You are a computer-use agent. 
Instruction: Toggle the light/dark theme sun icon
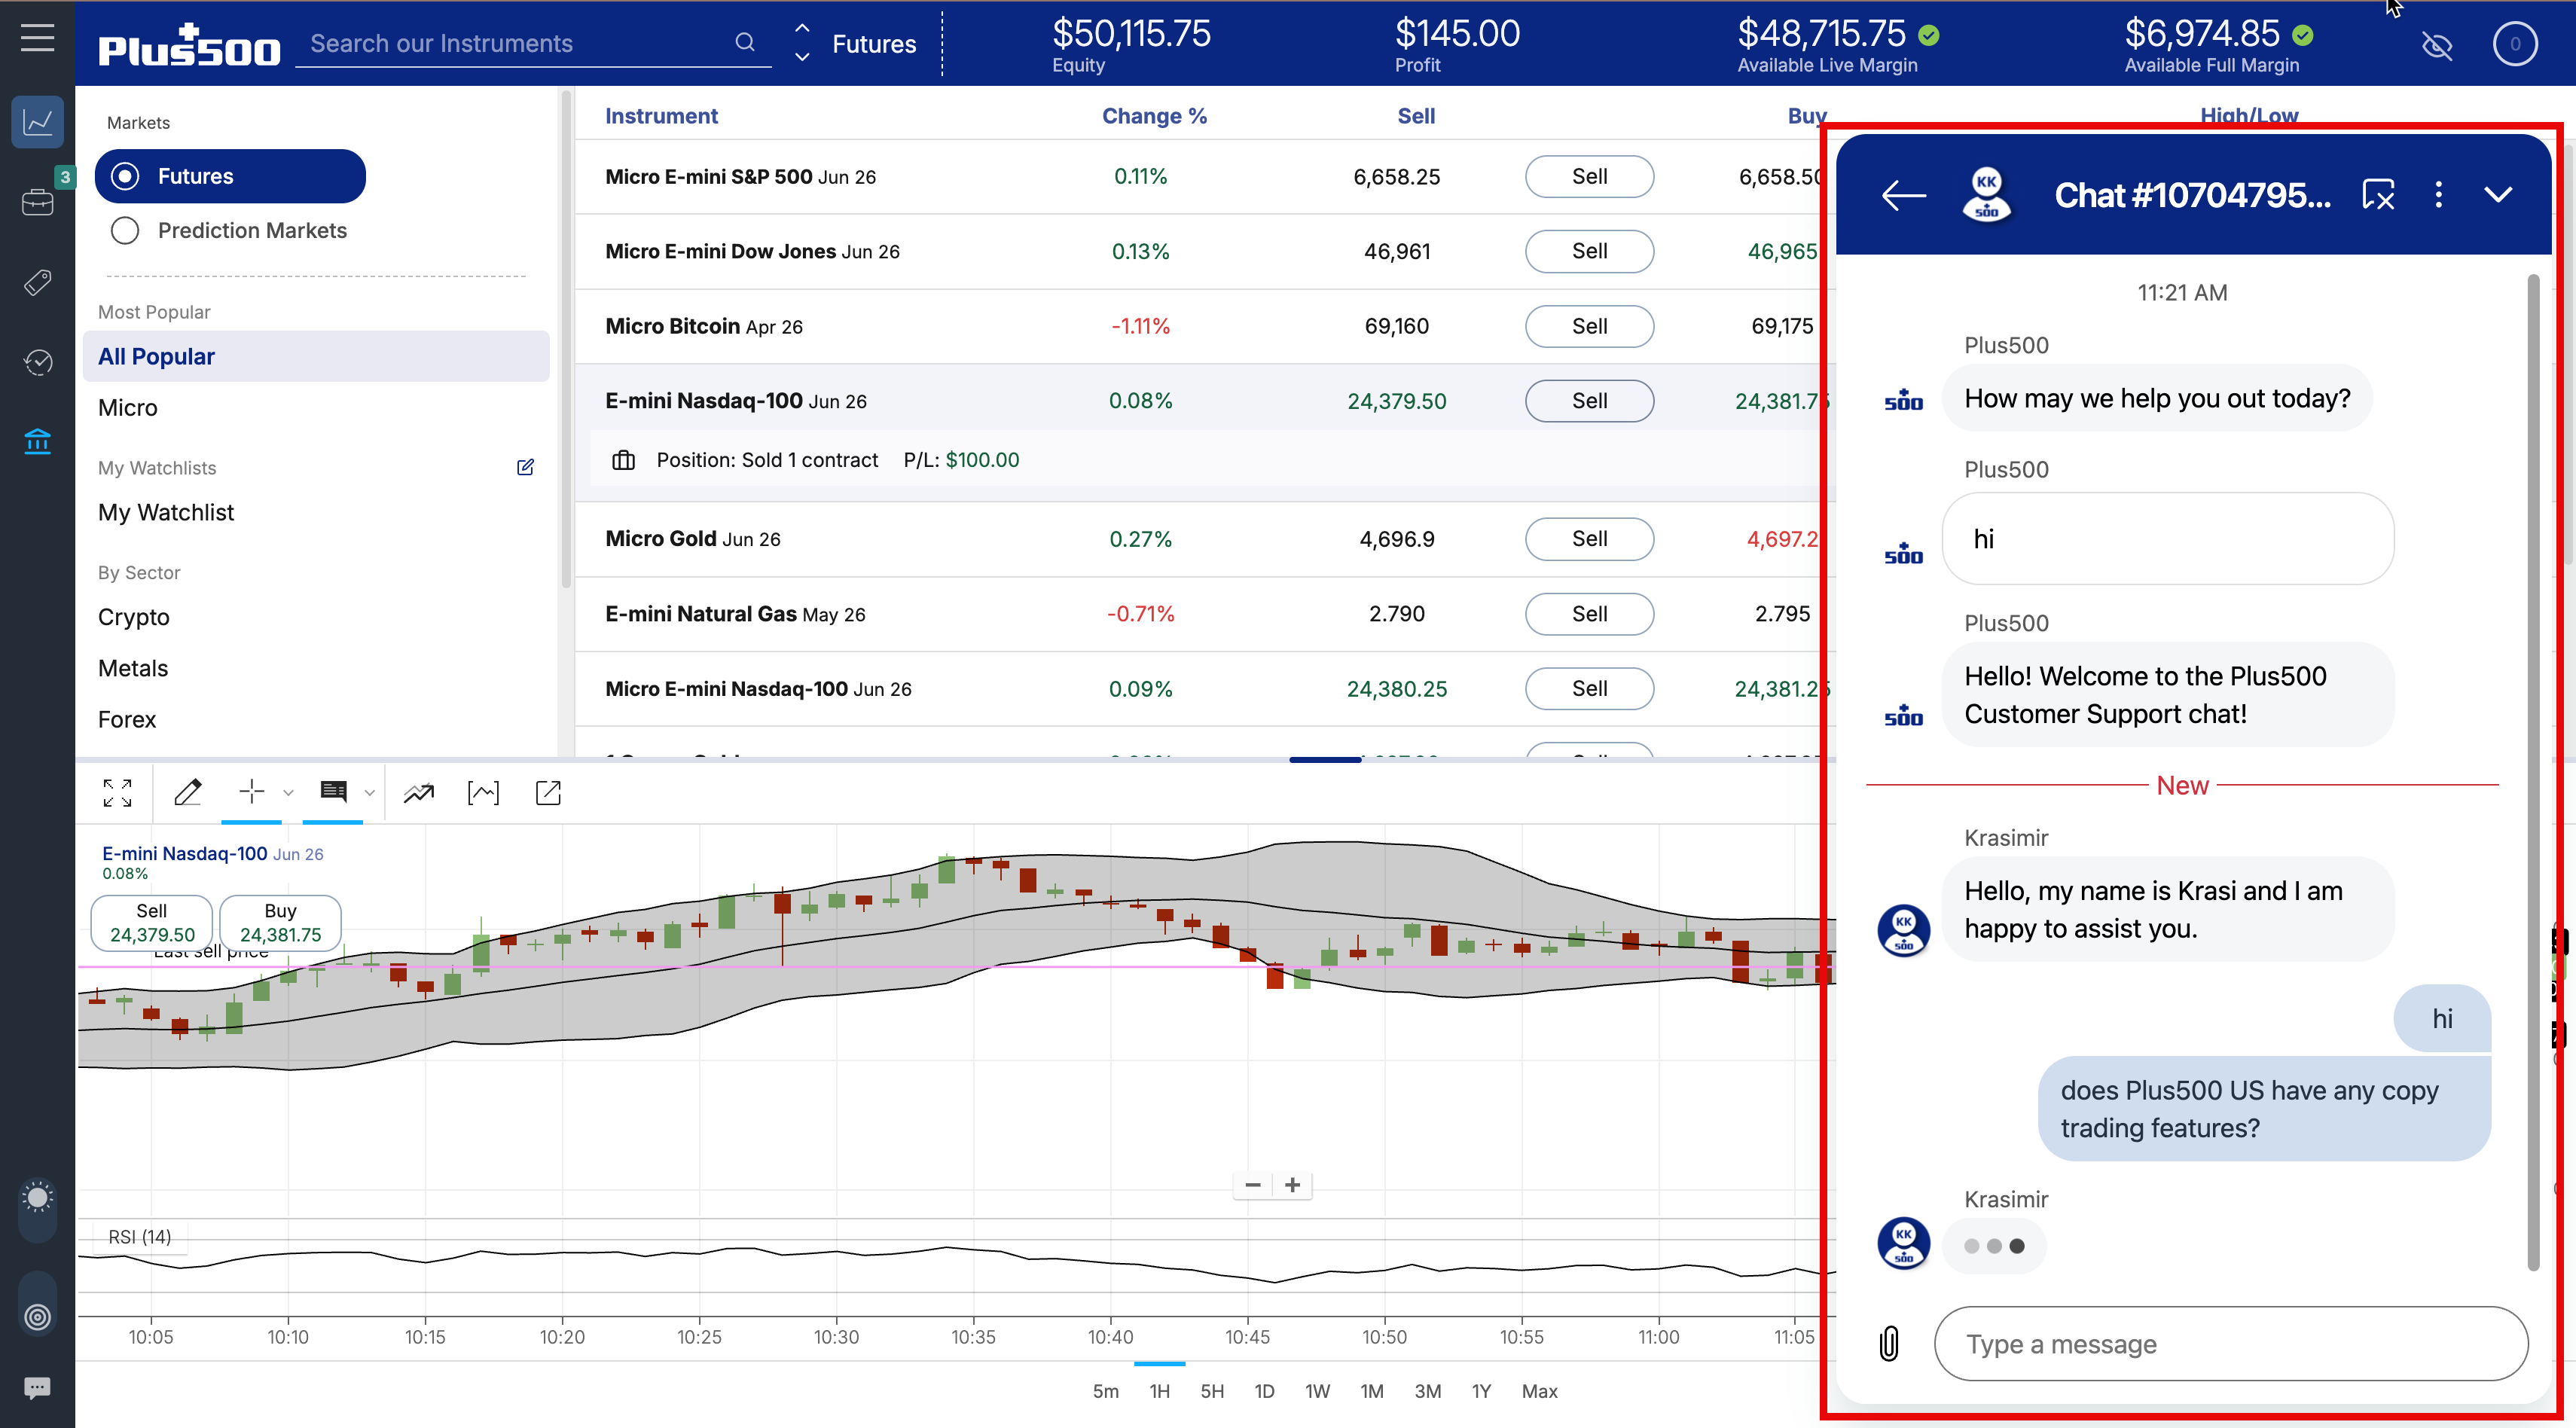tap(37, 1197)
